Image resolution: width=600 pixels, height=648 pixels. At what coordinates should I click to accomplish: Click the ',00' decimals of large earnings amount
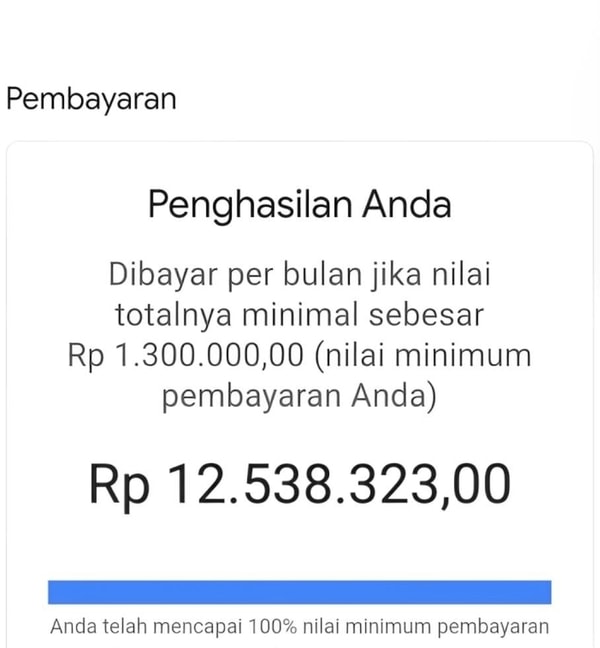476,485
